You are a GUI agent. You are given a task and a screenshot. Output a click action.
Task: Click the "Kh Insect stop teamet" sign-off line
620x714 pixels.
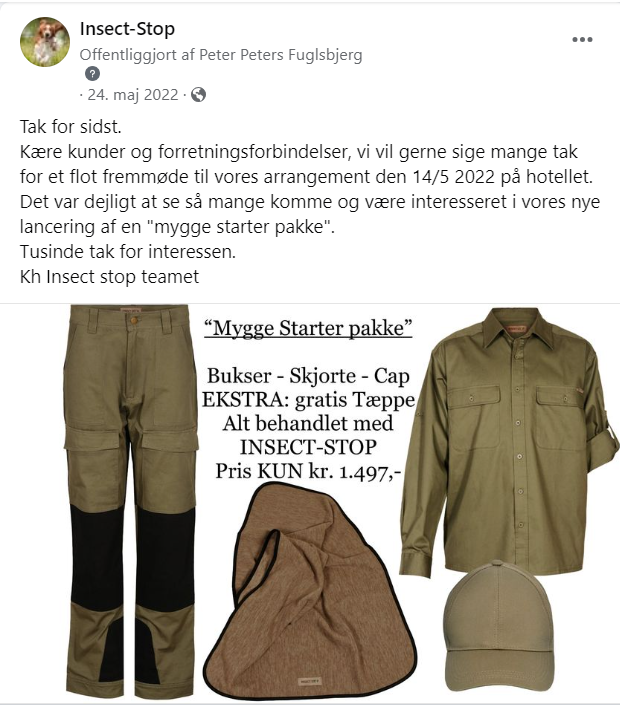coord(109,276)
